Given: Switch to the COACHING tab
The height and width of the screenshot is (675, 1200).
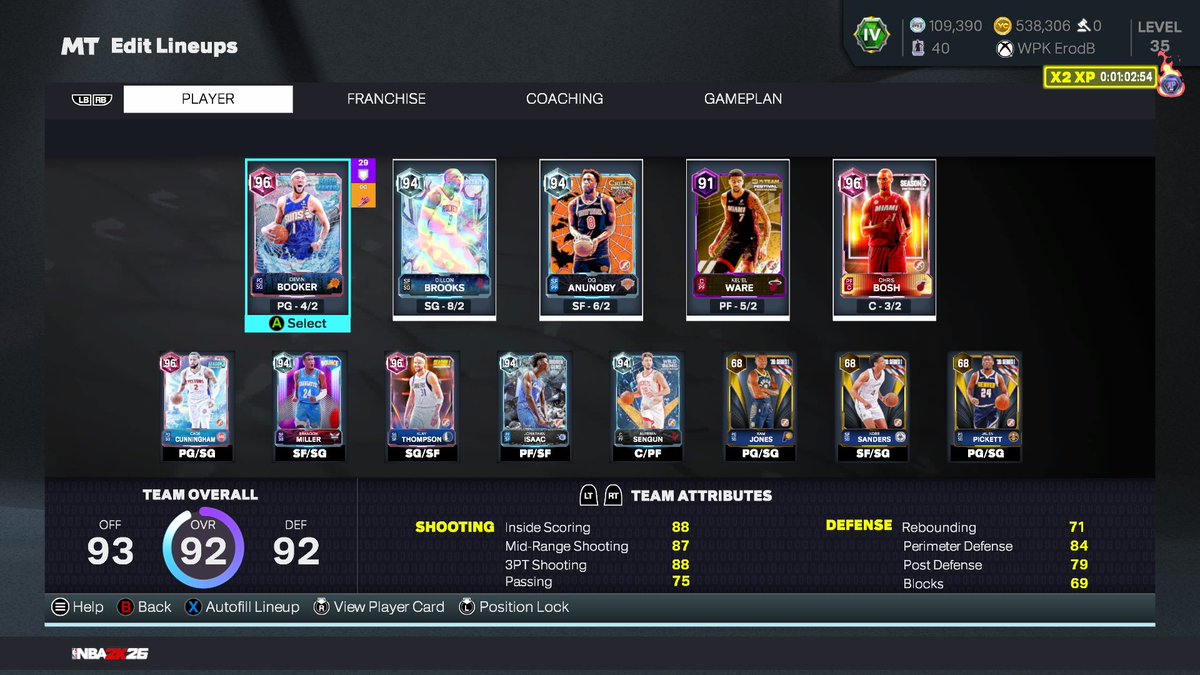Looking at the screenshot, I should pos(565,99).
